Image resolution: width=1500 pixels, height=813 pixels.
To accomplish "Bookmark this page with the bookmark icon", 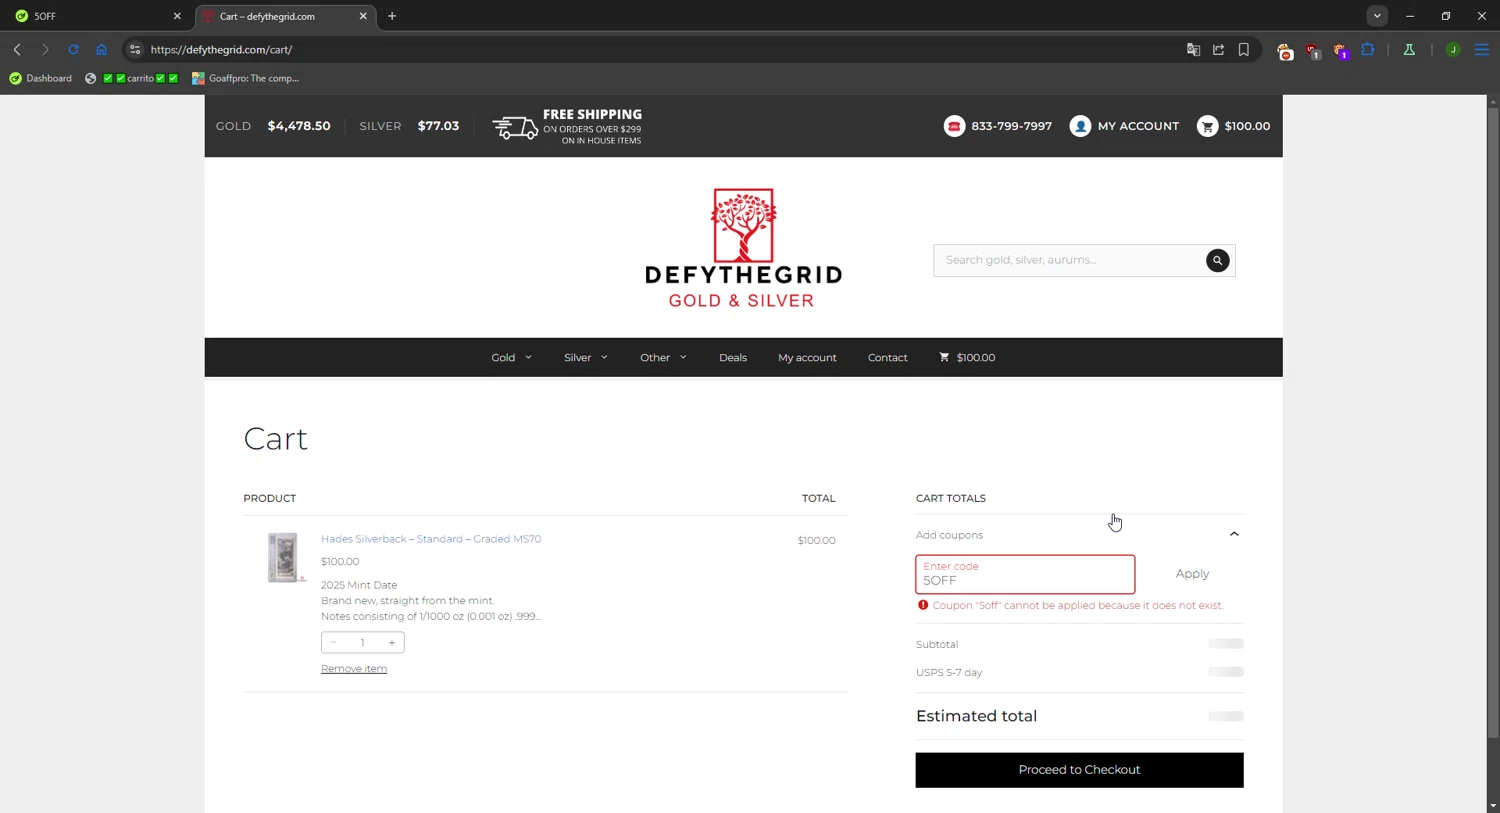I will click(x=1244, y=49).
